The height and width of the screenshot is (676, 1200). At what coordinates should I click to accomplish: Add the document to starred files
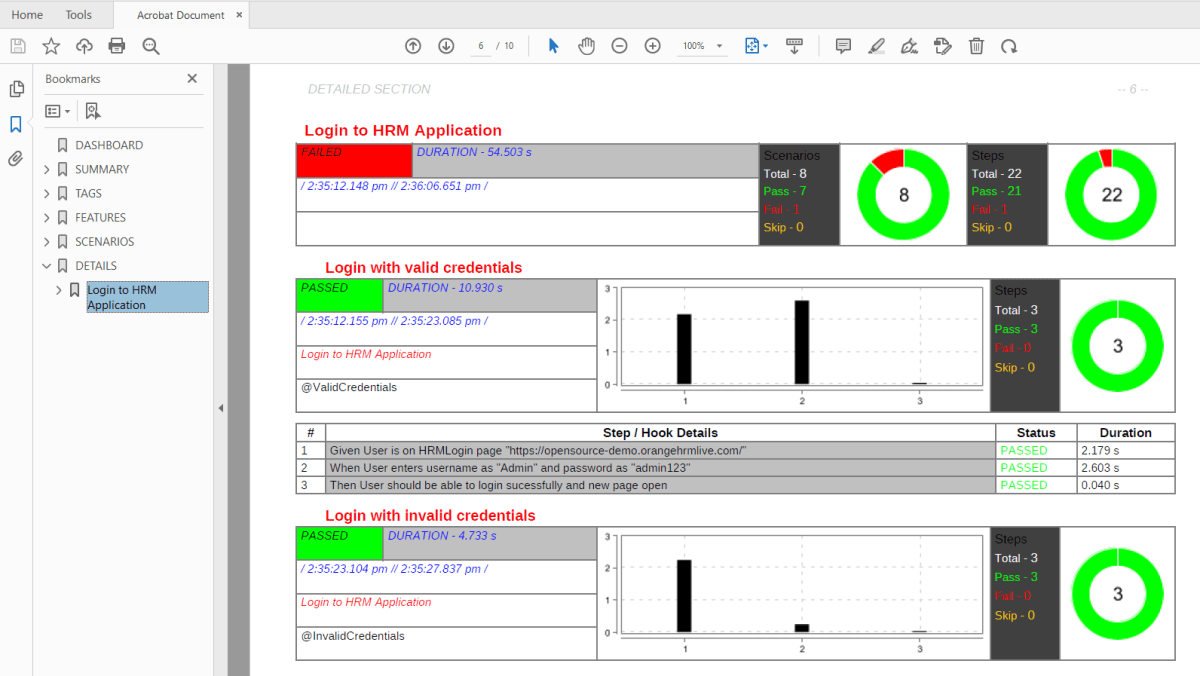(51, 46)
